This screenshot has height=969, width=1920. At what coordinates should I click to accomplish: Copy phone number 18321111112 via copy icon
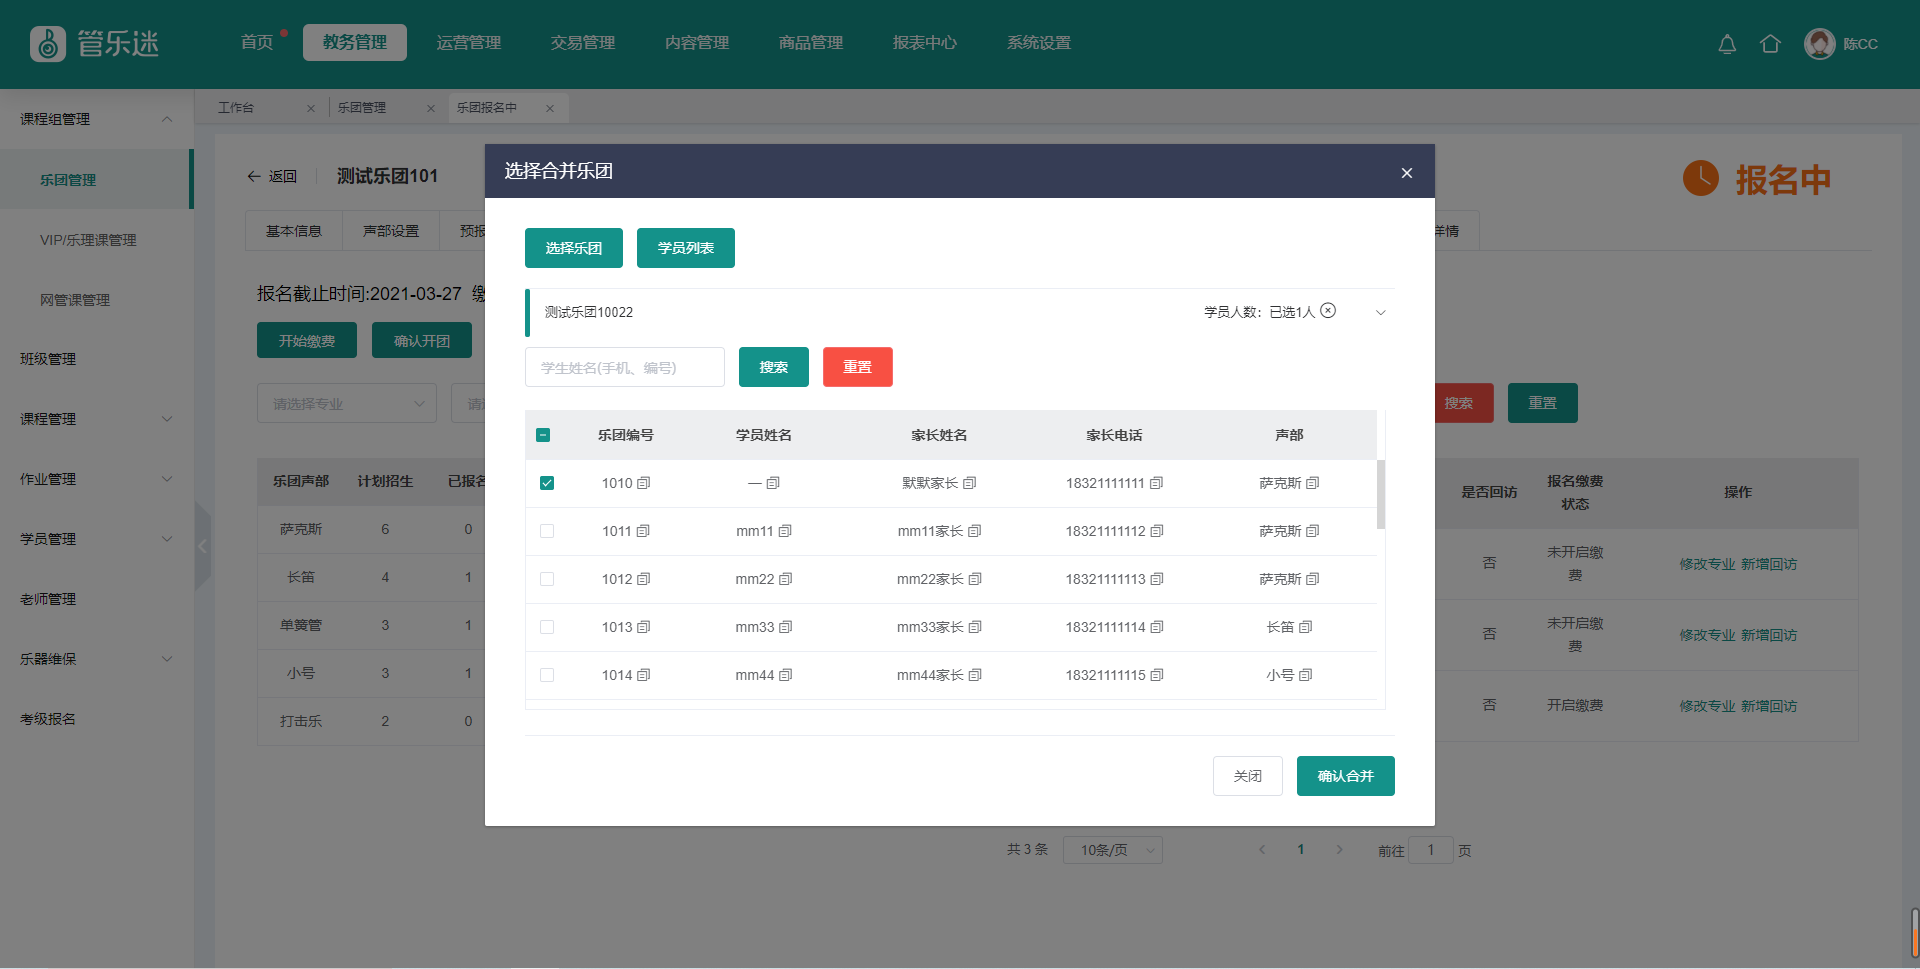tap(1157, 531)
